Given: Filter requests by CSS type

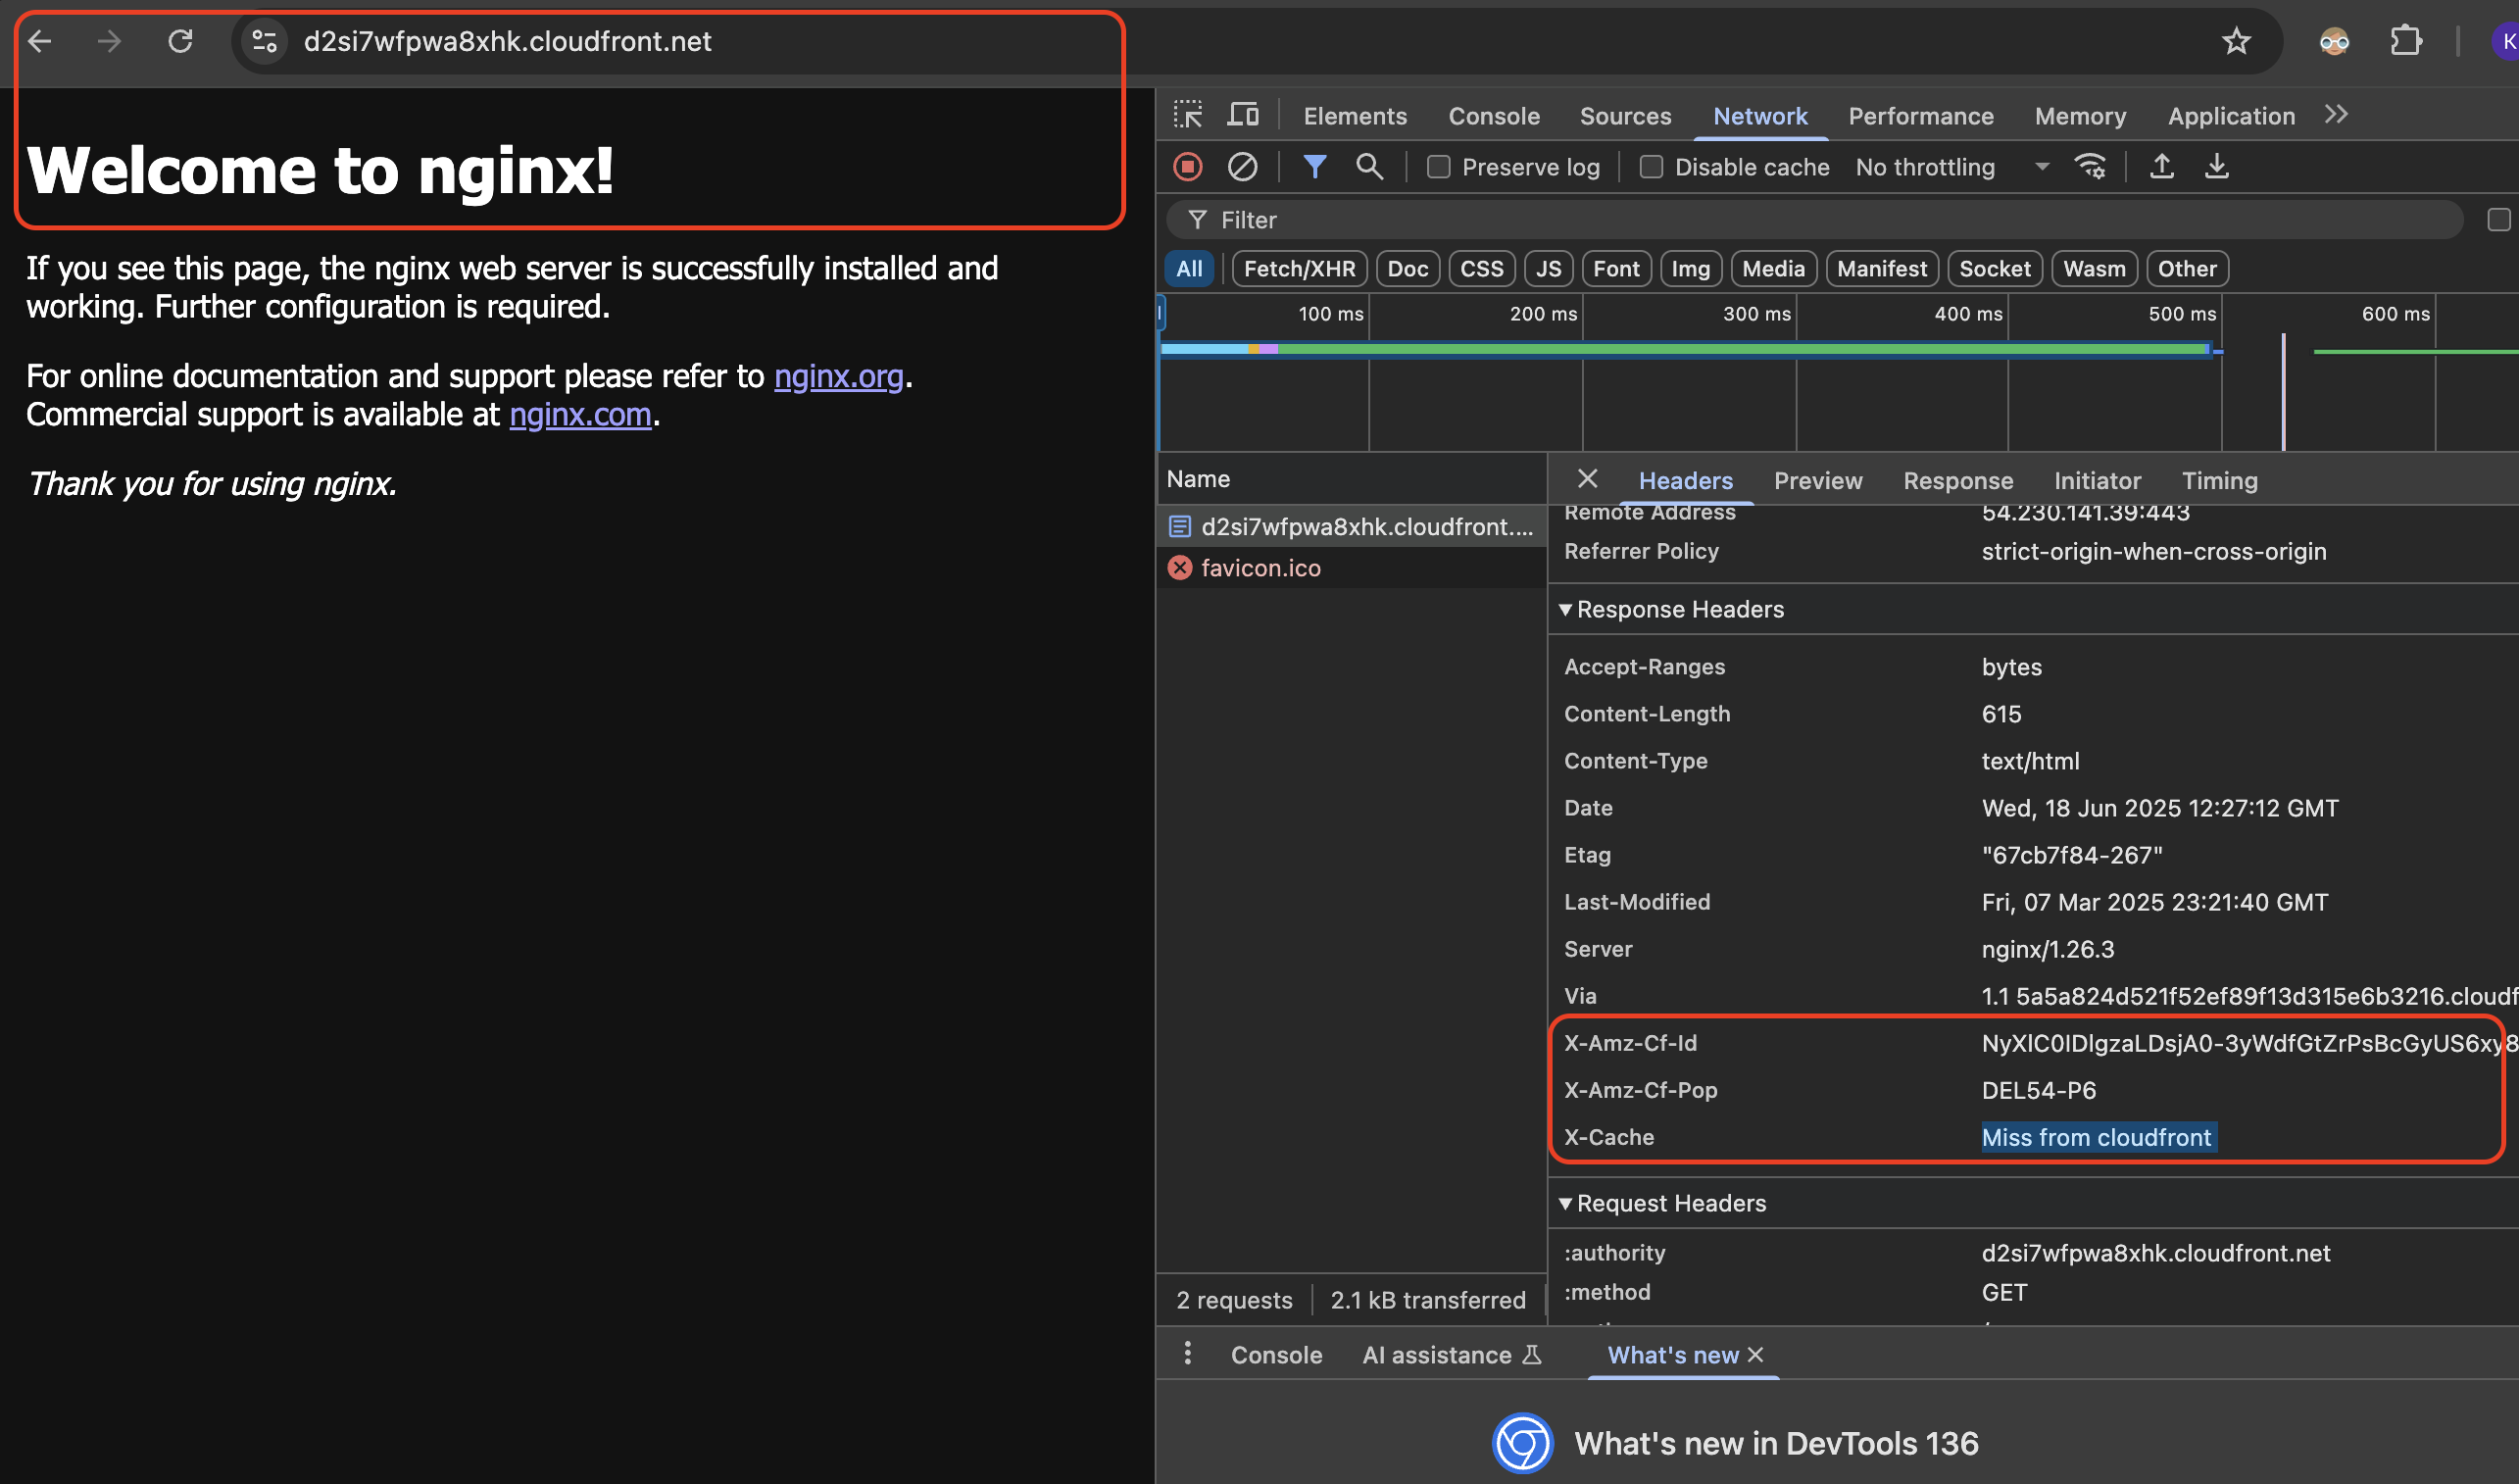Looking at the screenshot, I should 1481,269.
